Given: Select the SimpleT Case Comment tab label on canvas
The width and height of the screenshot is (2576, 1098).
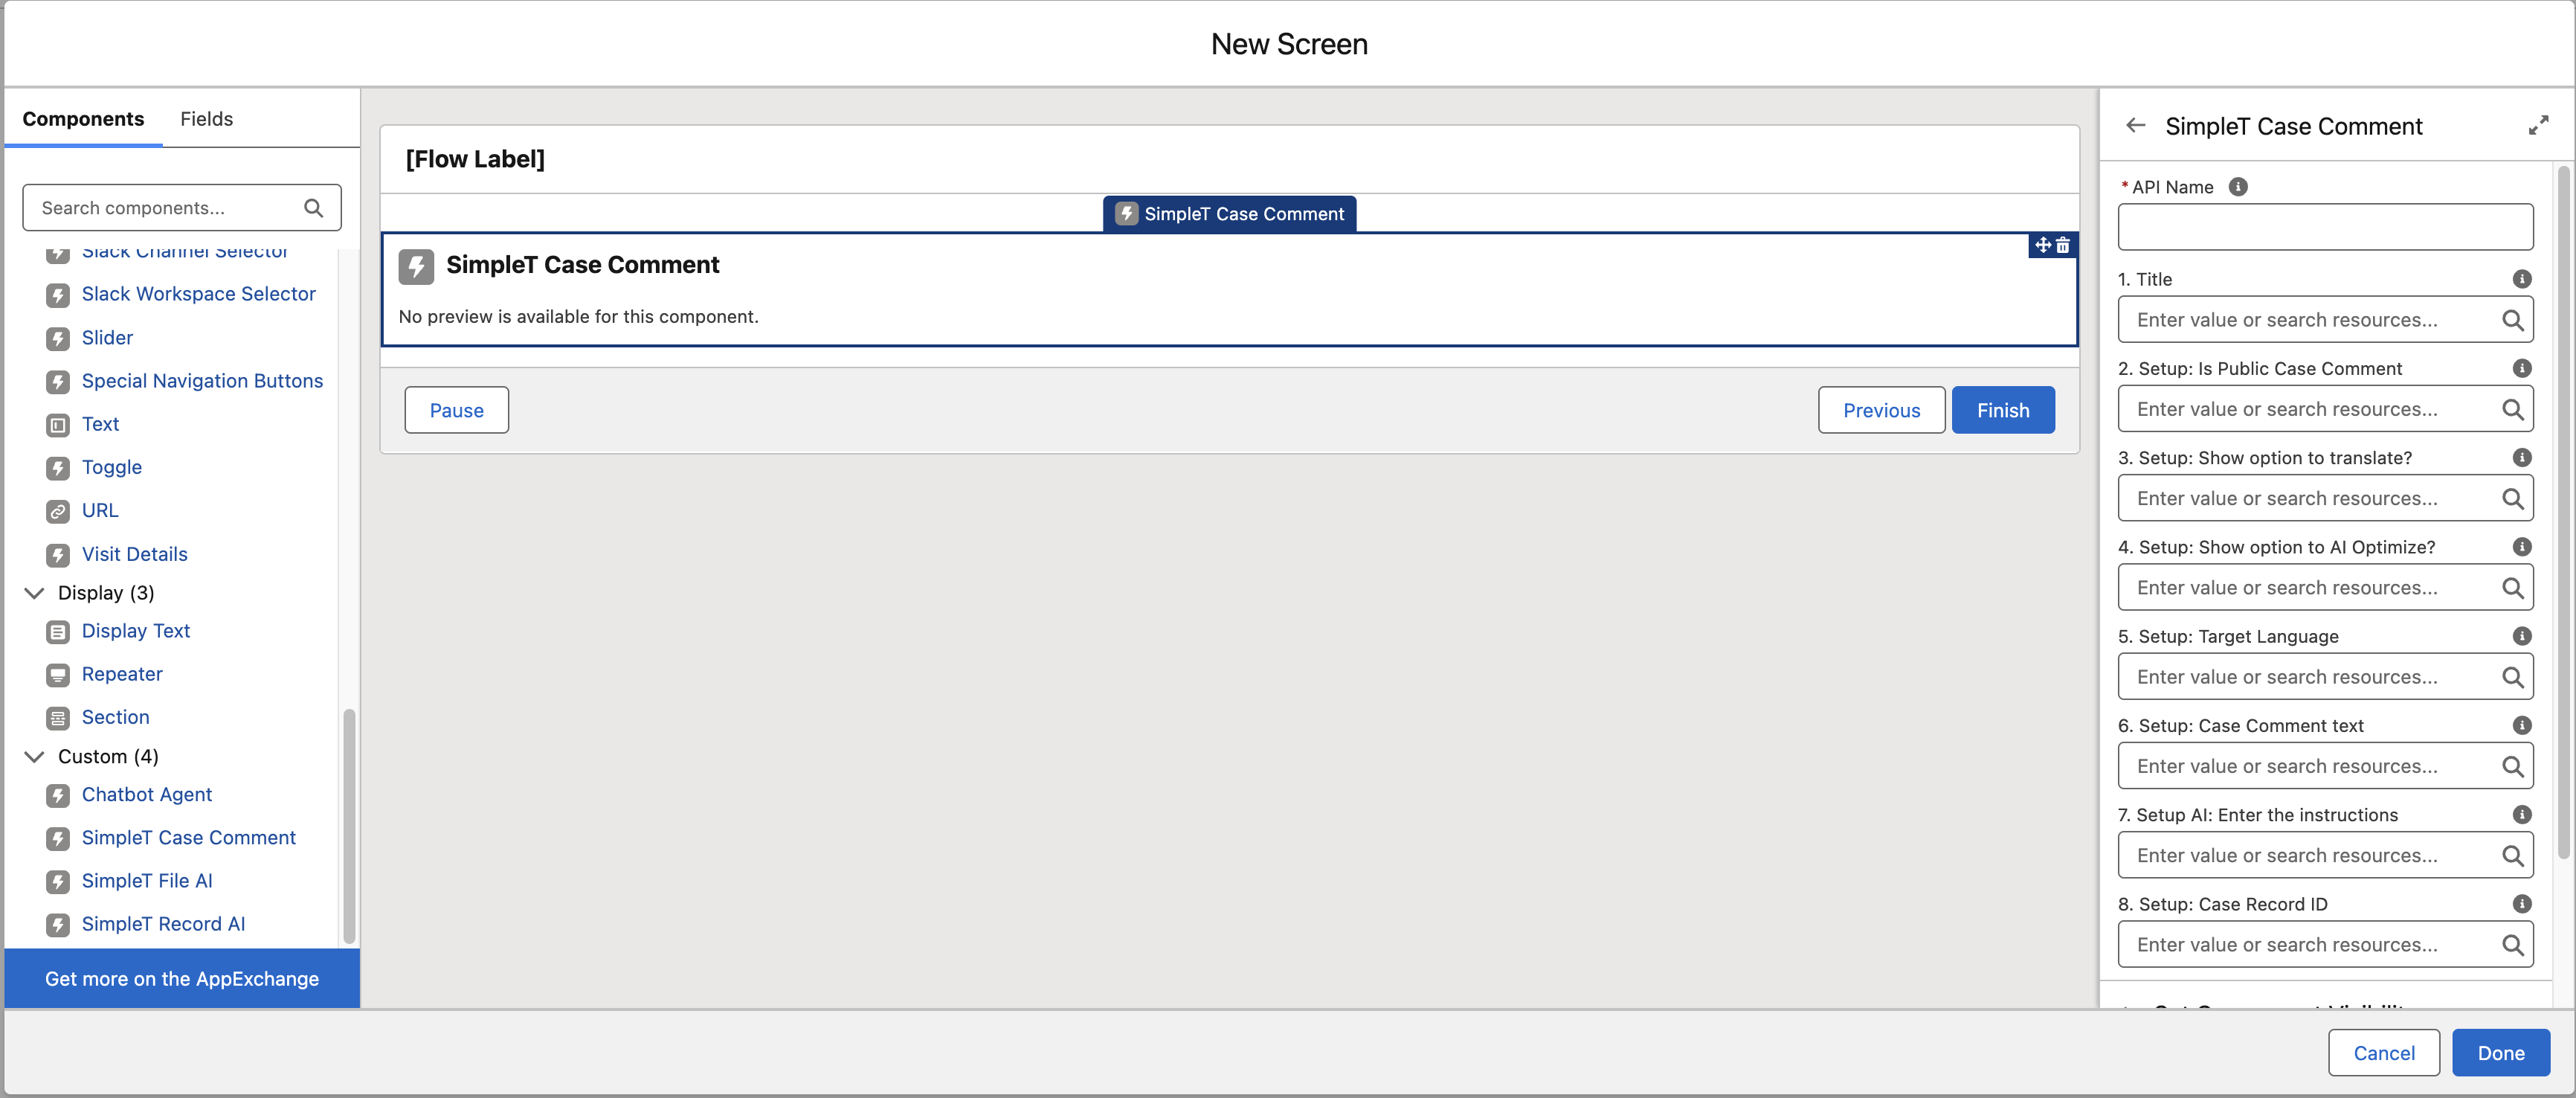Looking at the screenshot, I should pyautogui.click(x=1229, y=214).
